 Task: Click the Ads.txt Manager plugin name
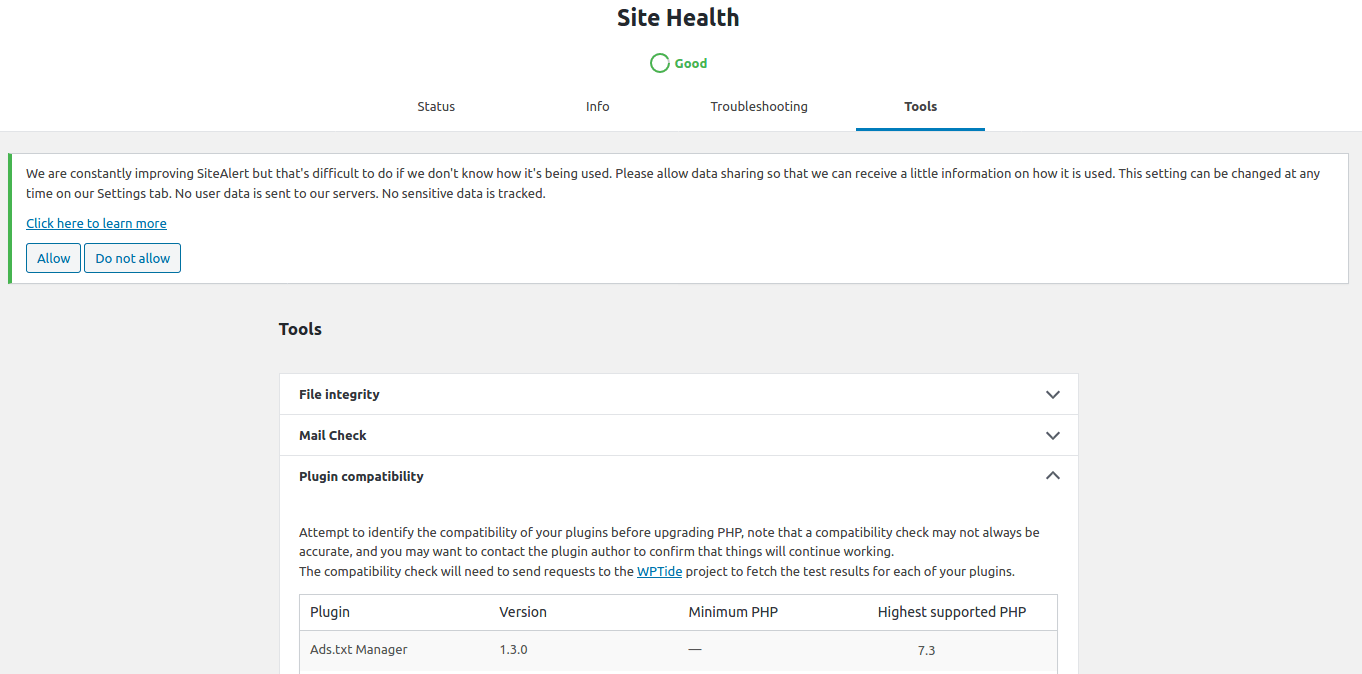point(358,649)
